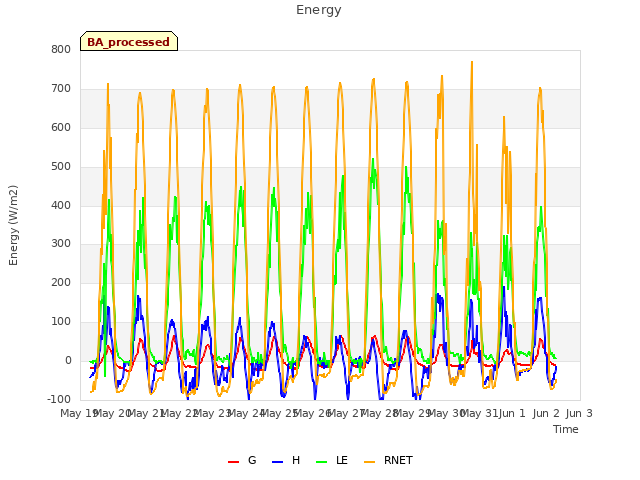Click the 800 y-axis tick label

[61, 50]
